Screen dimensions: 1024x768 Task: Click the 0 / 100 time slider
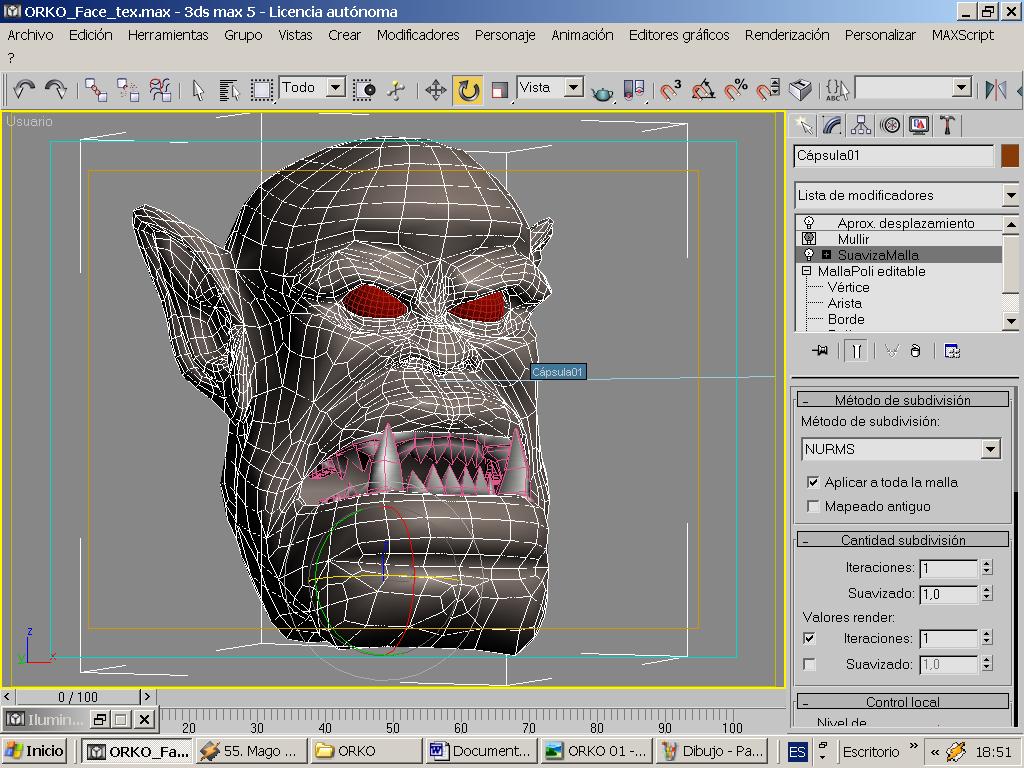78,697
